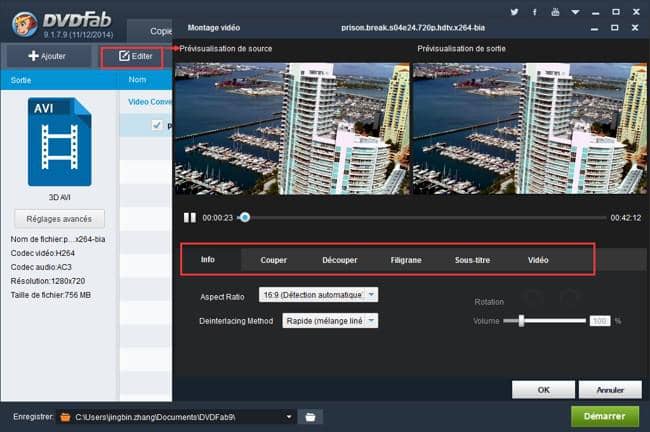Select the AVI output profile icon
The image size is (650, 432).
coord(60,142)
